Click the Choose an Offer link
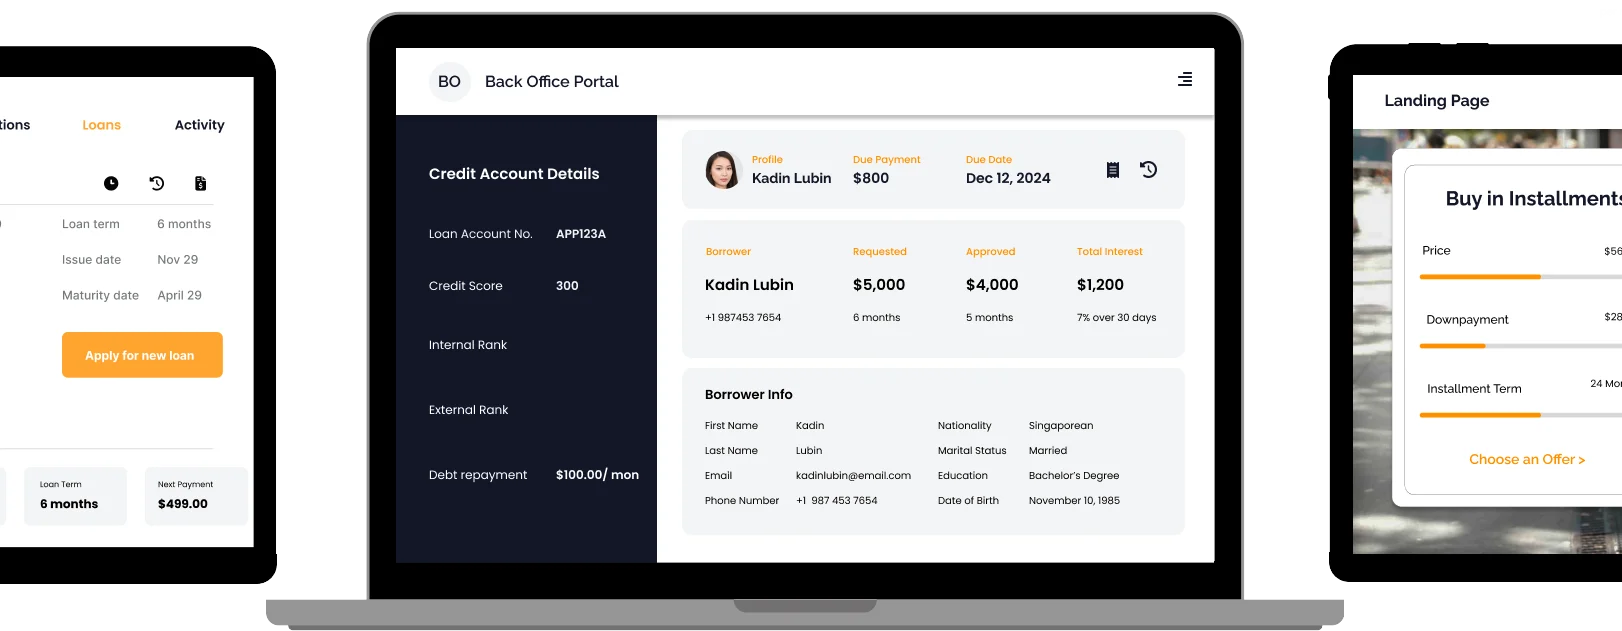 1526,460
